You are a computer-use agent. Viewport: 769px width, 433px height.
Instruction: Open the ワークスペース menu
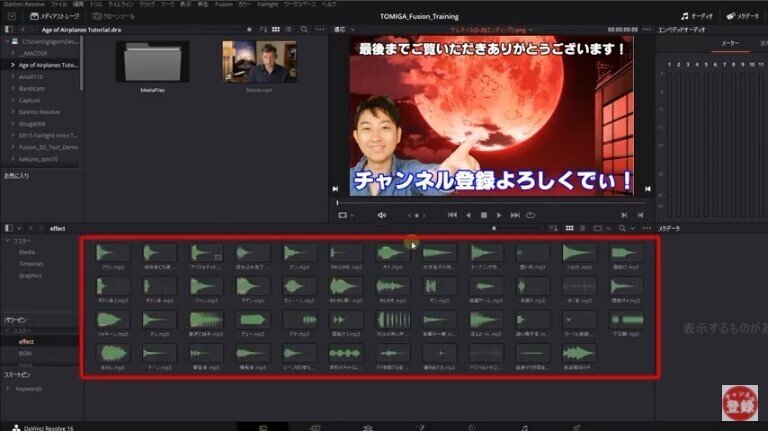300,4
